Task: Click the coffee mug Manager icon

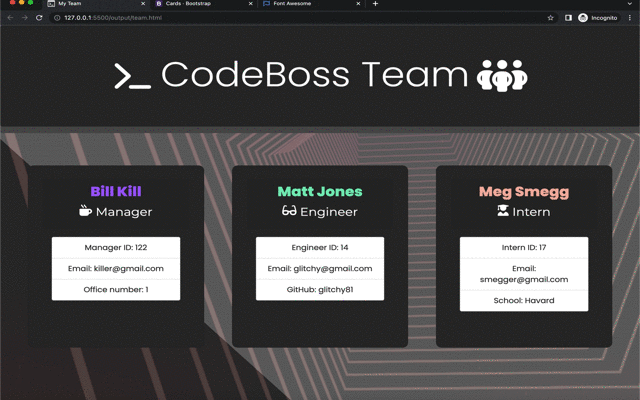Action: tap(85, 211)
